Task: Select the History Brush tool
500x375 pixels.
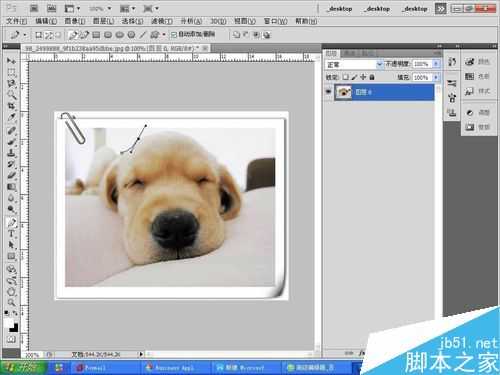Action: (x=11, y=164)
